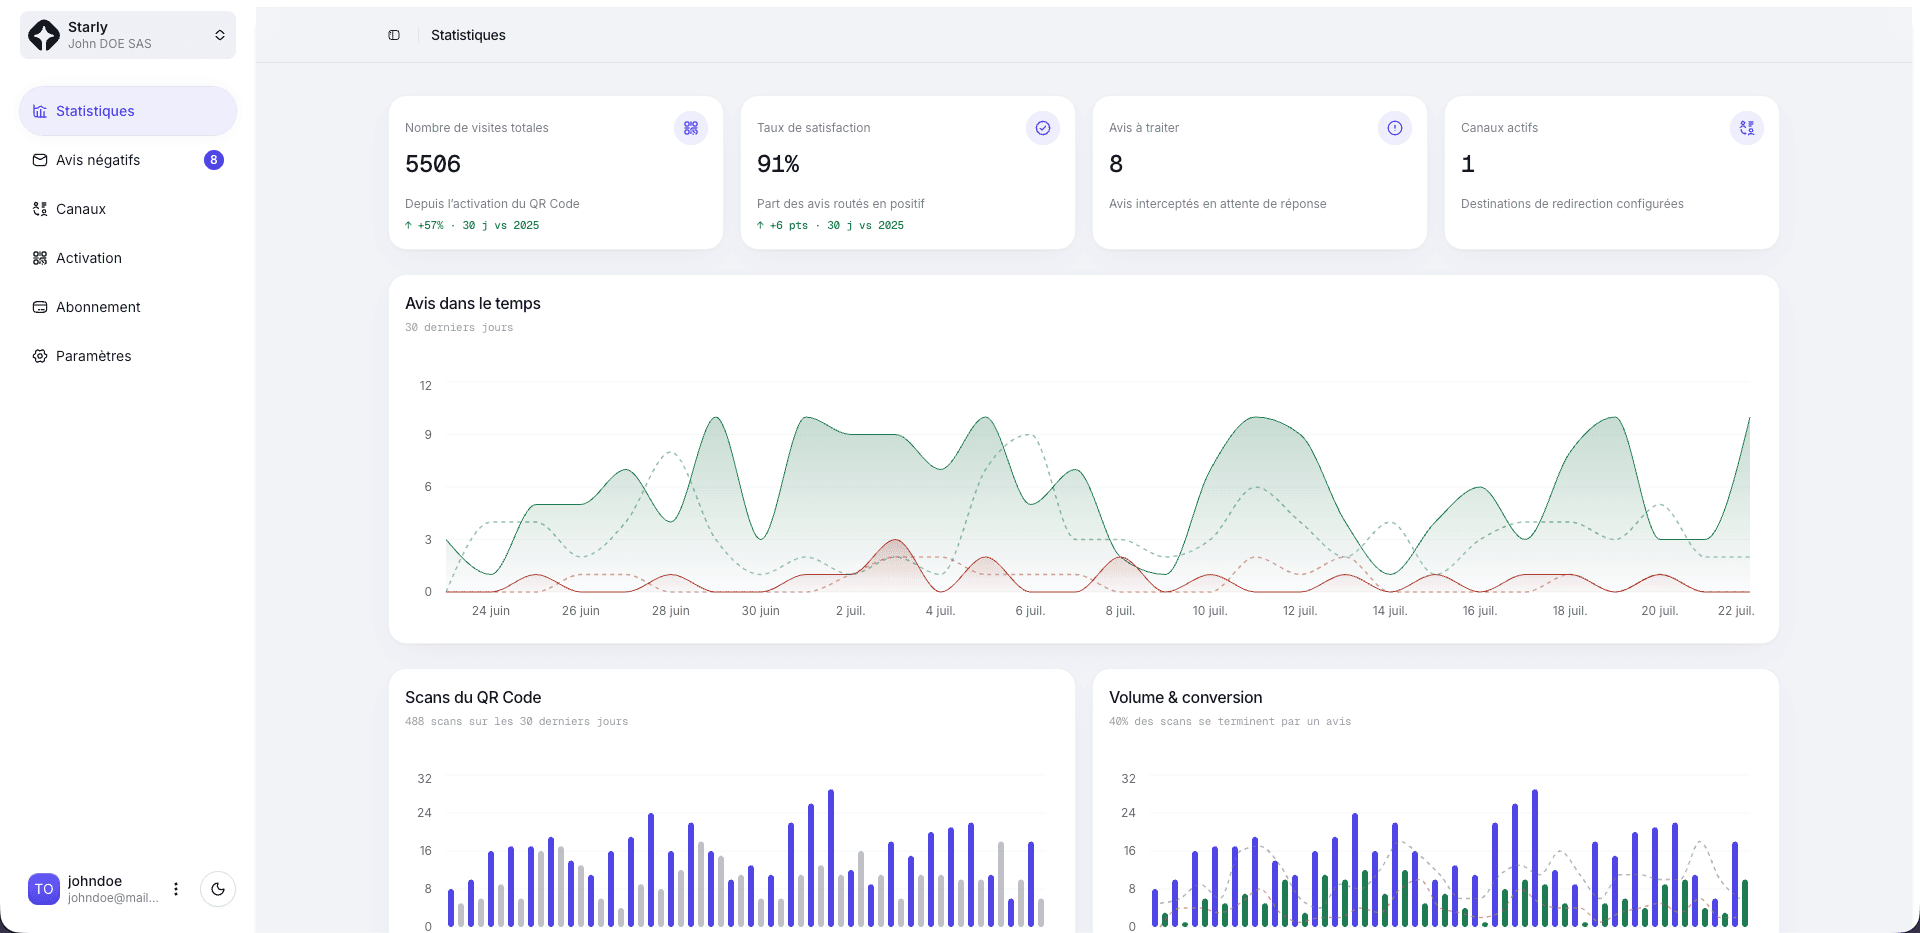Click the envelope icon beside Avis négatifs
The width and height of the screenshot is (1920, 933).
(x=40, y=160)
